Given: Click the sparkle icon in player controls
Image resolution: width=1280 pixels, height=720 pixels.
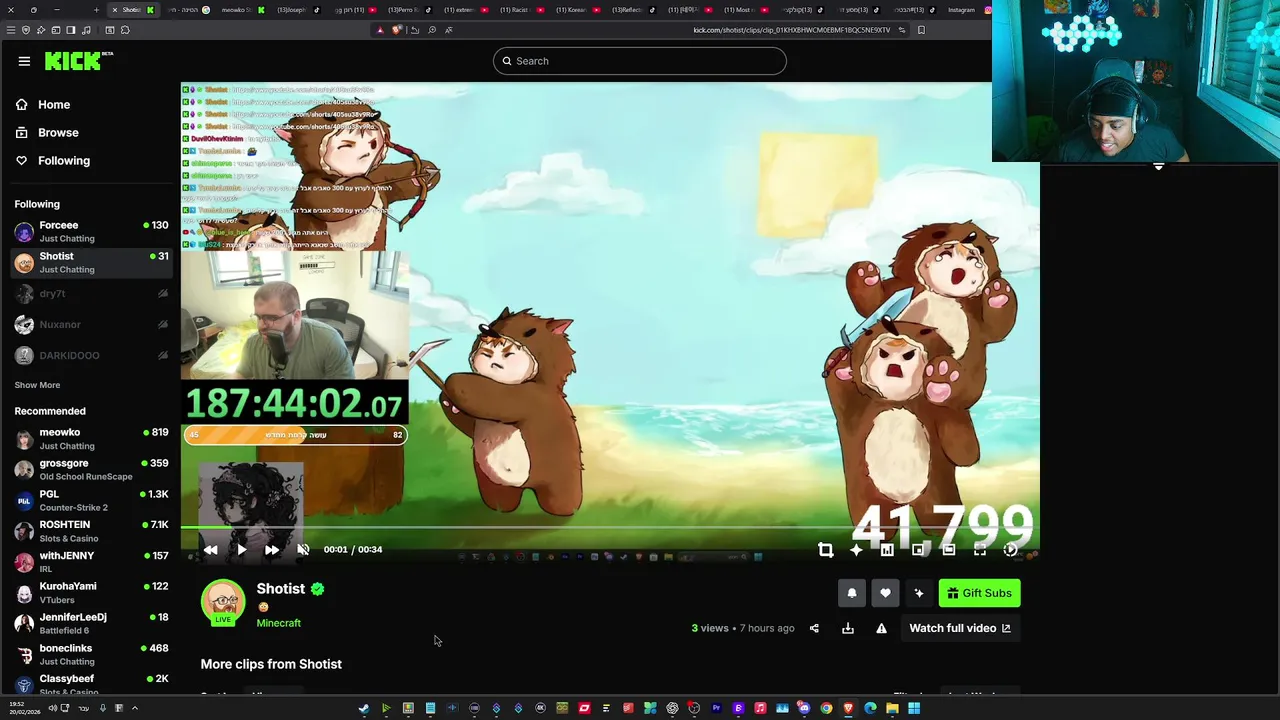Looking at the screenshot, I should 856,550.
